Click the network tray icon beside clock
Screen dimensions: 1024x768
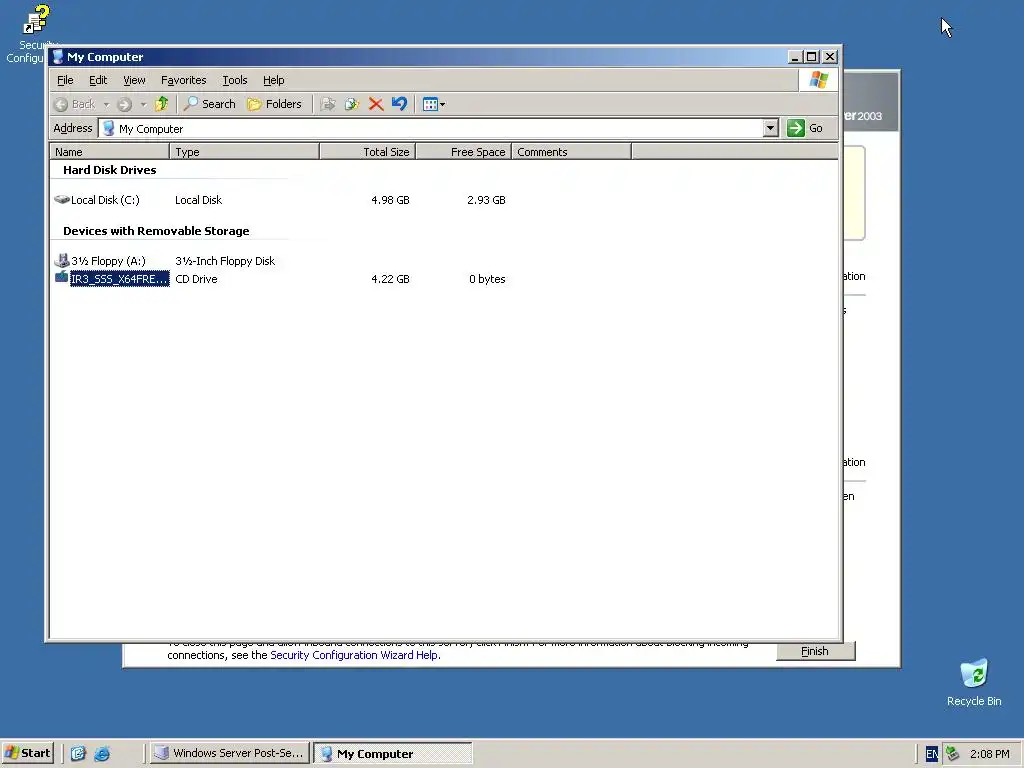(953, 754)
